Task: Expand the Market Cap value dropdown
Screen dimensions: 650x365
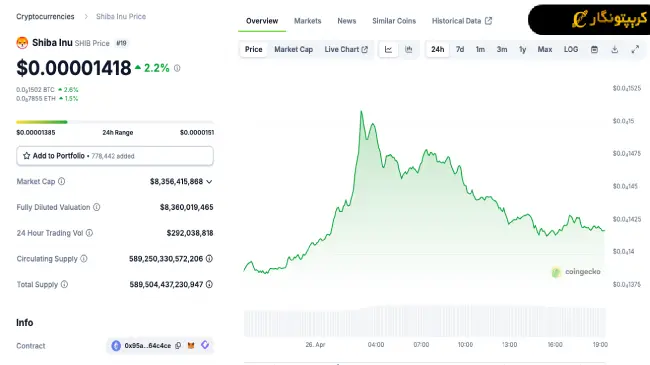Action: click(x=209, y=182)
